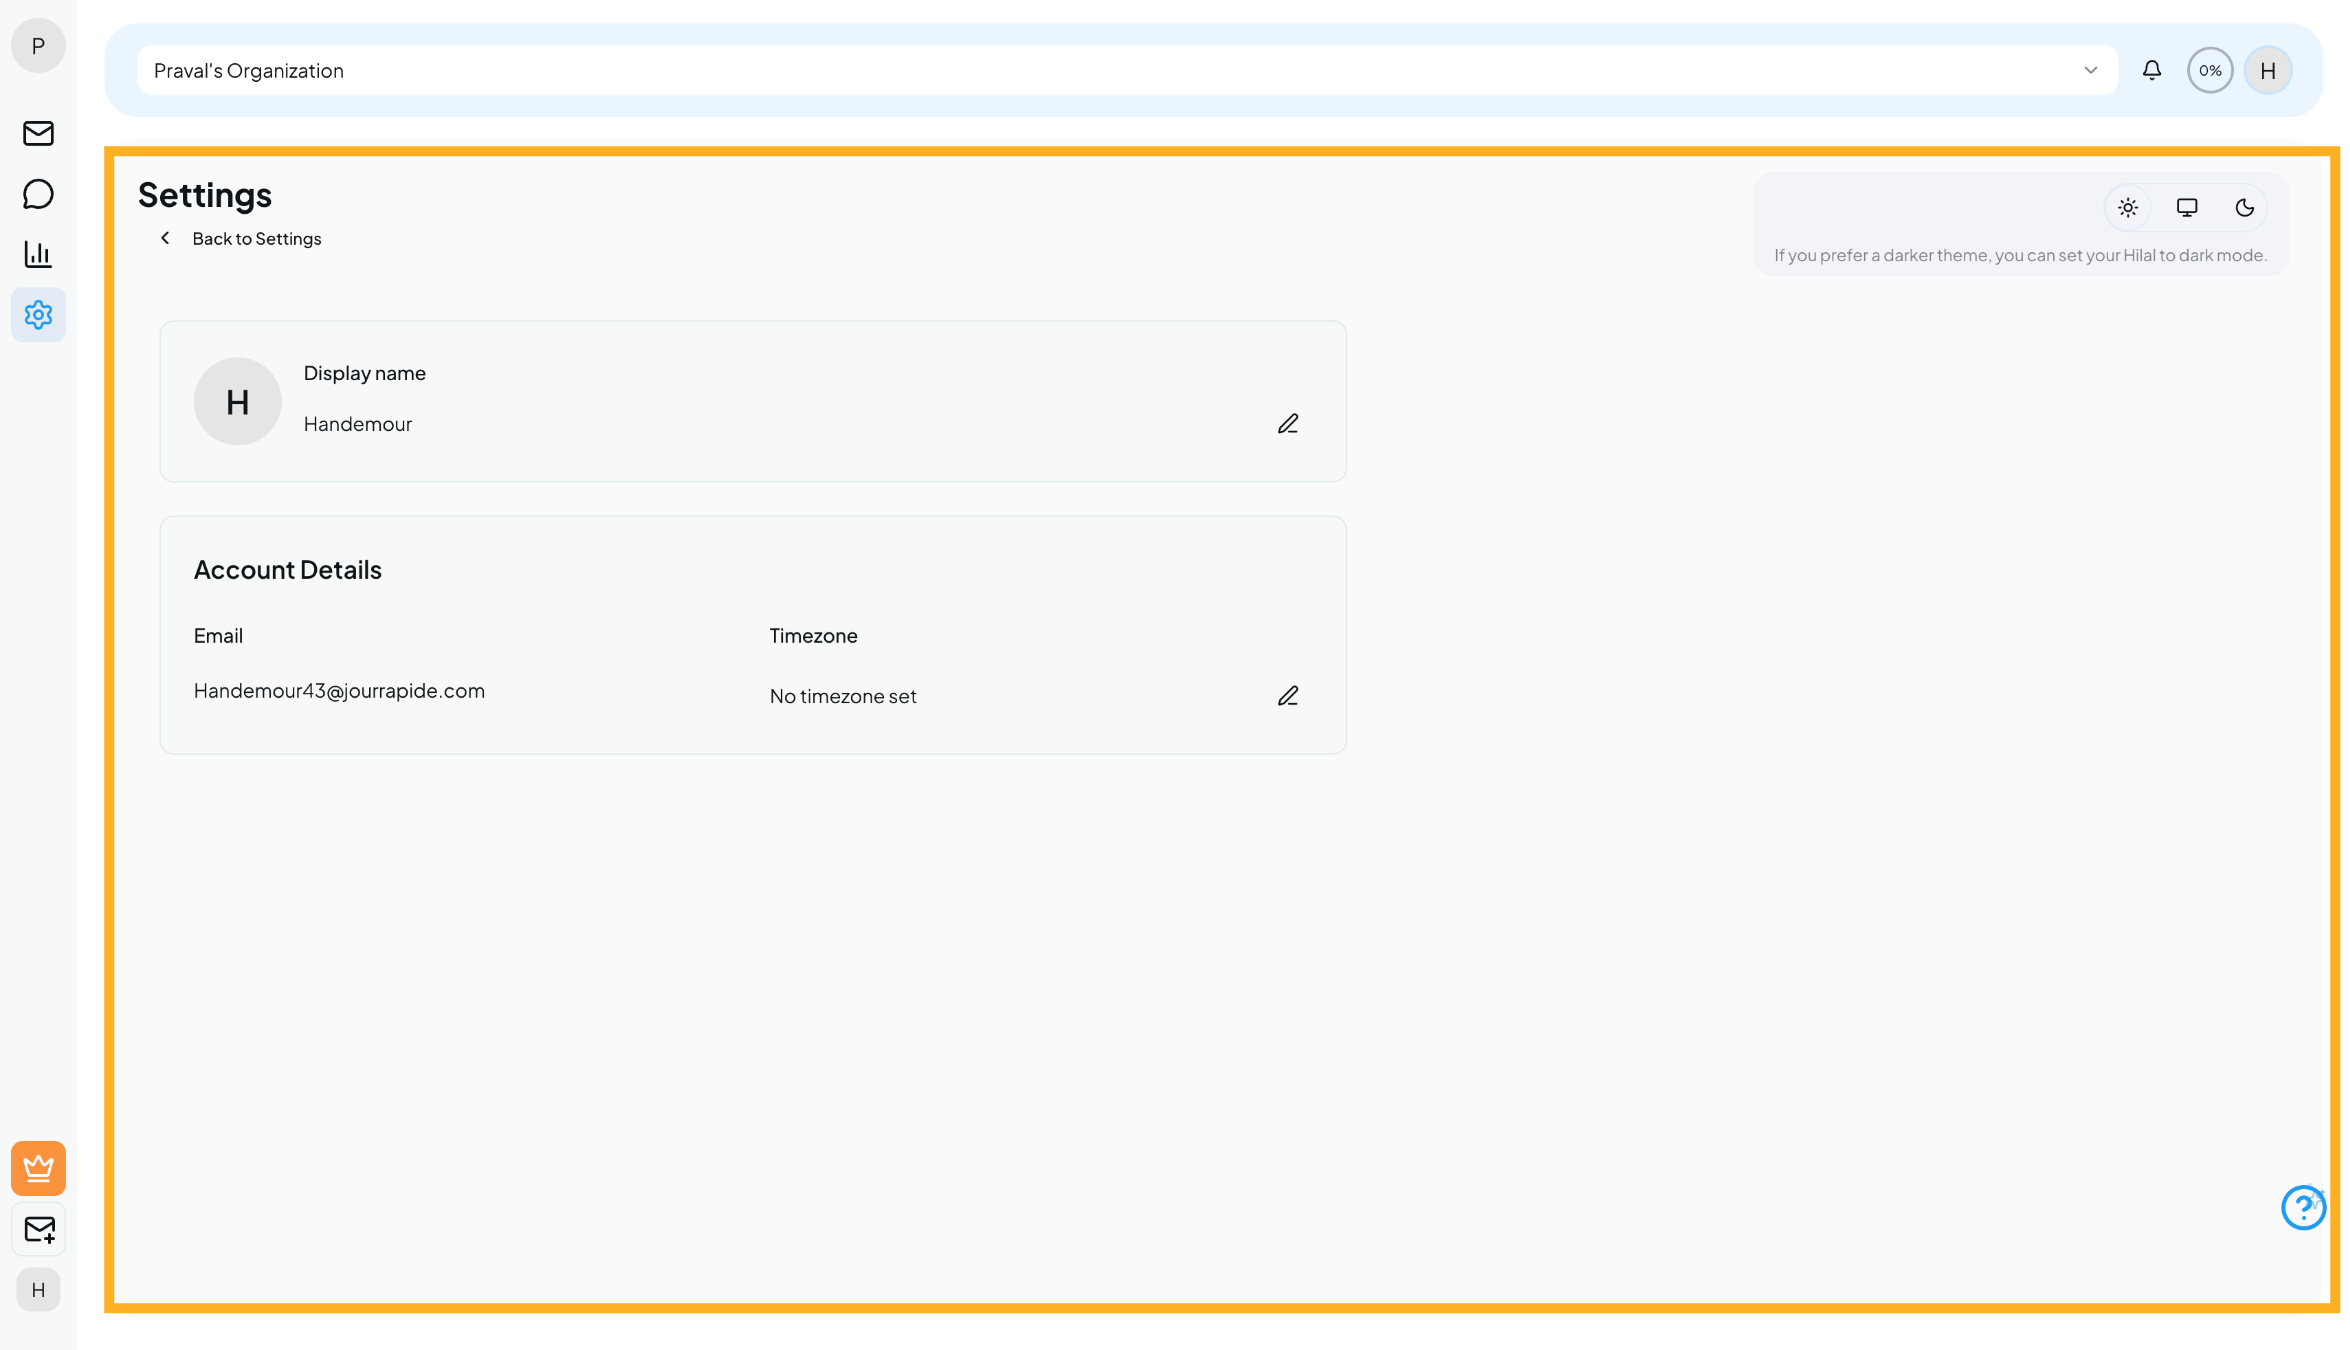Click the organization dropdown chevron arrow
The width and height of the screenshot is (2350, 1350).
click(2090, 70)
